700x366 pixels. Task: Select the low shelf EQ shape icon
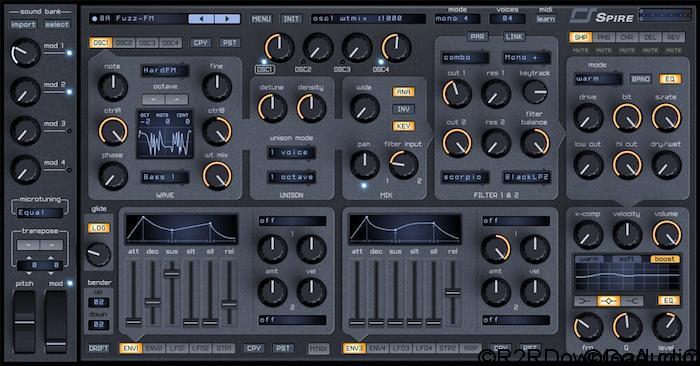585,301
